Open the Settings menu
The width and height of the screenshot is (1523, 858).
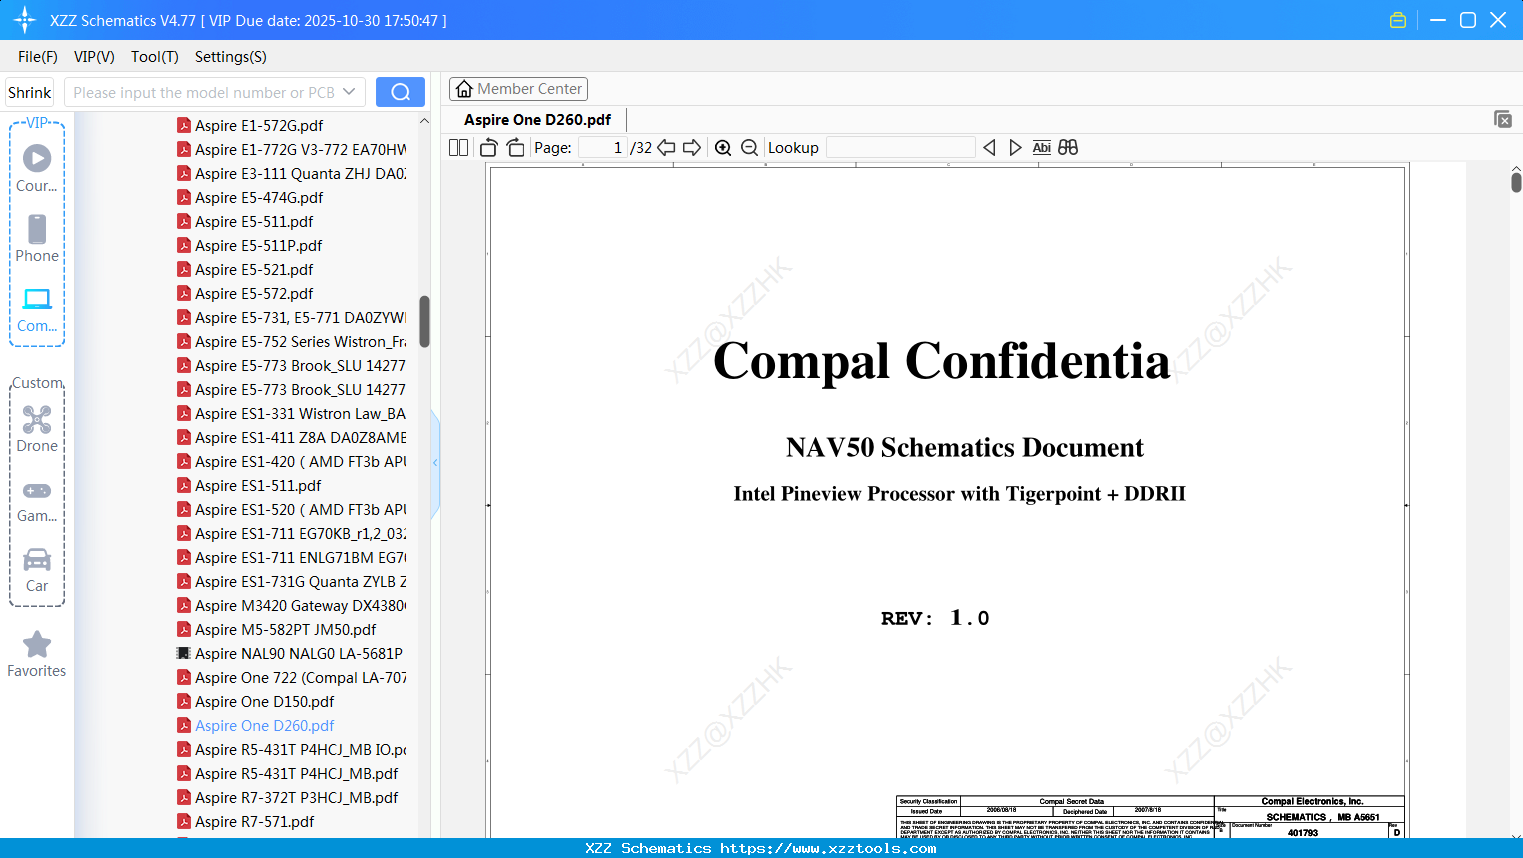(231, 57)
